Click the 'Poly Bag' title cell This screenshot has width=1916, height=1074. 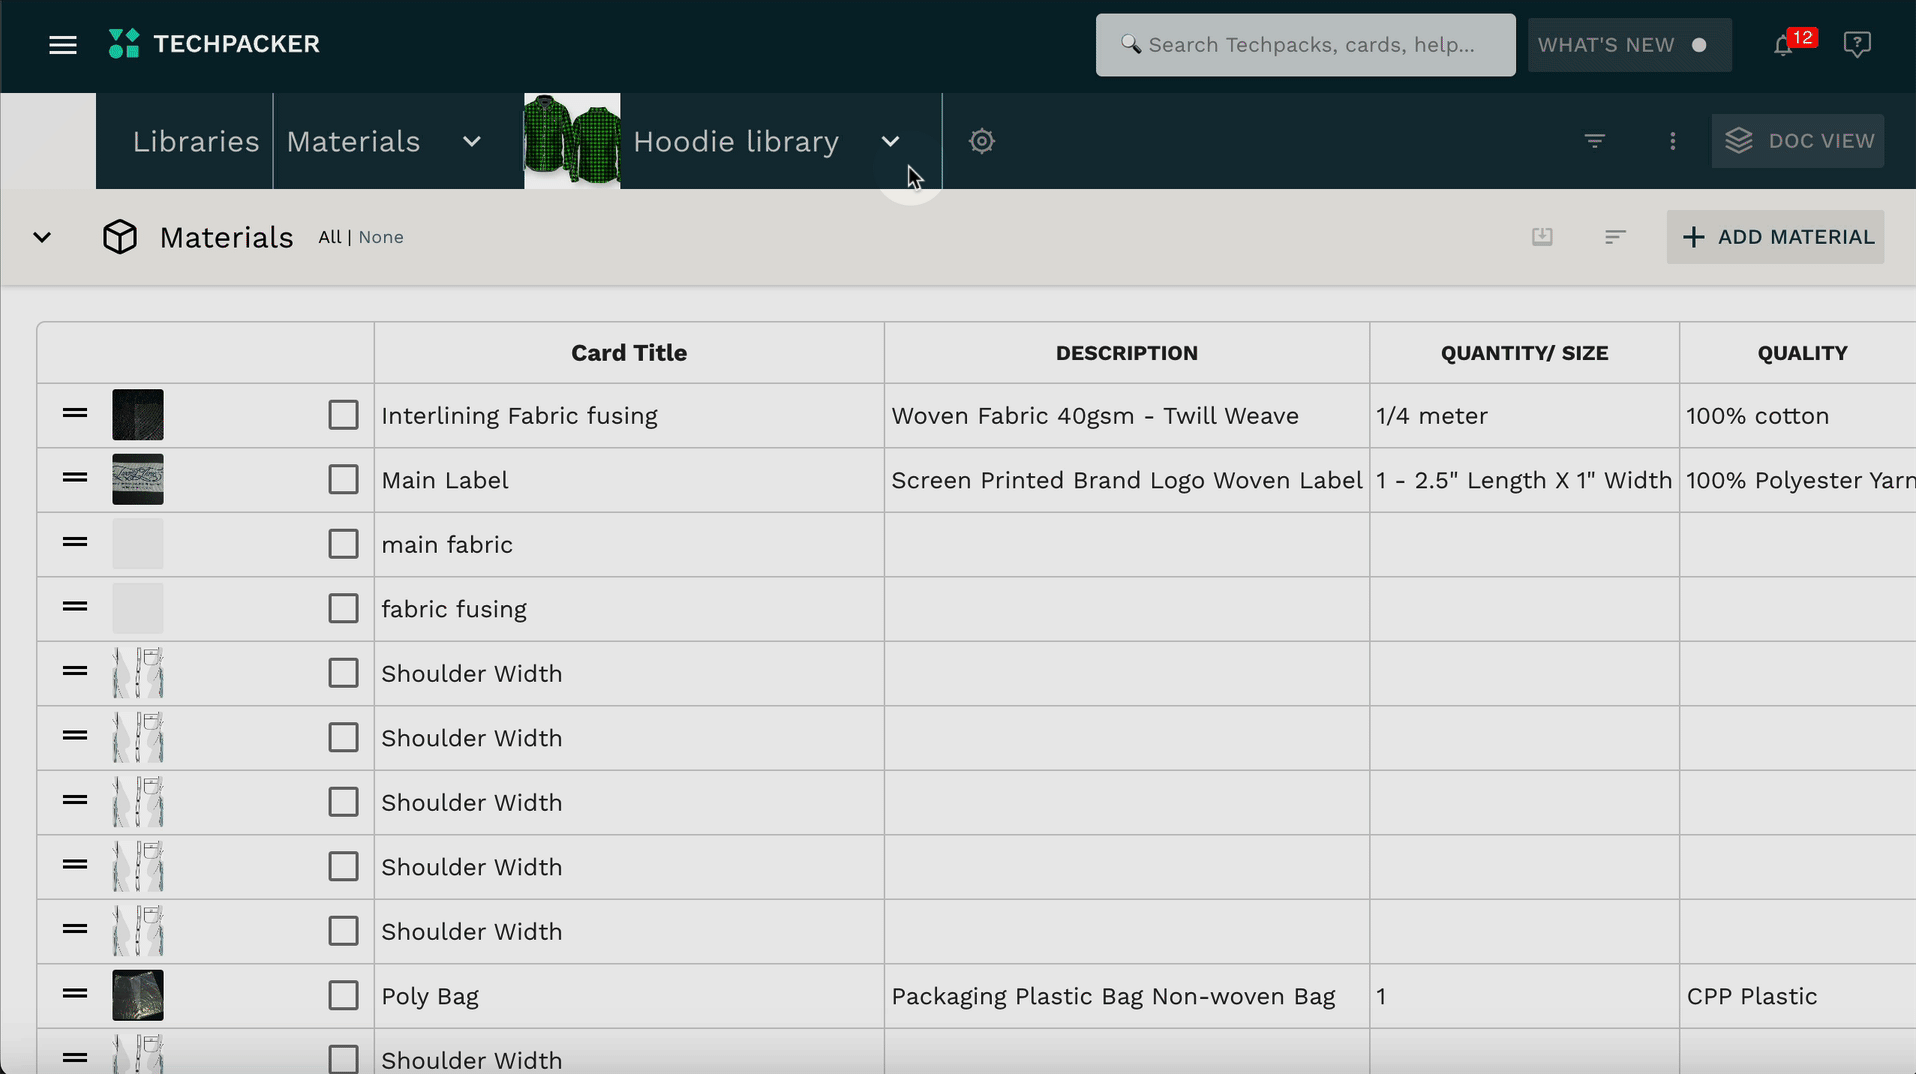point(629,996)
